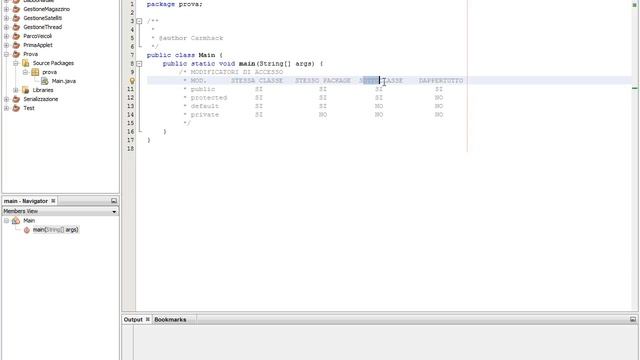Select ParcoVeicoli project label
Viewport: 640px width, 360px height.
pos(38,36)
